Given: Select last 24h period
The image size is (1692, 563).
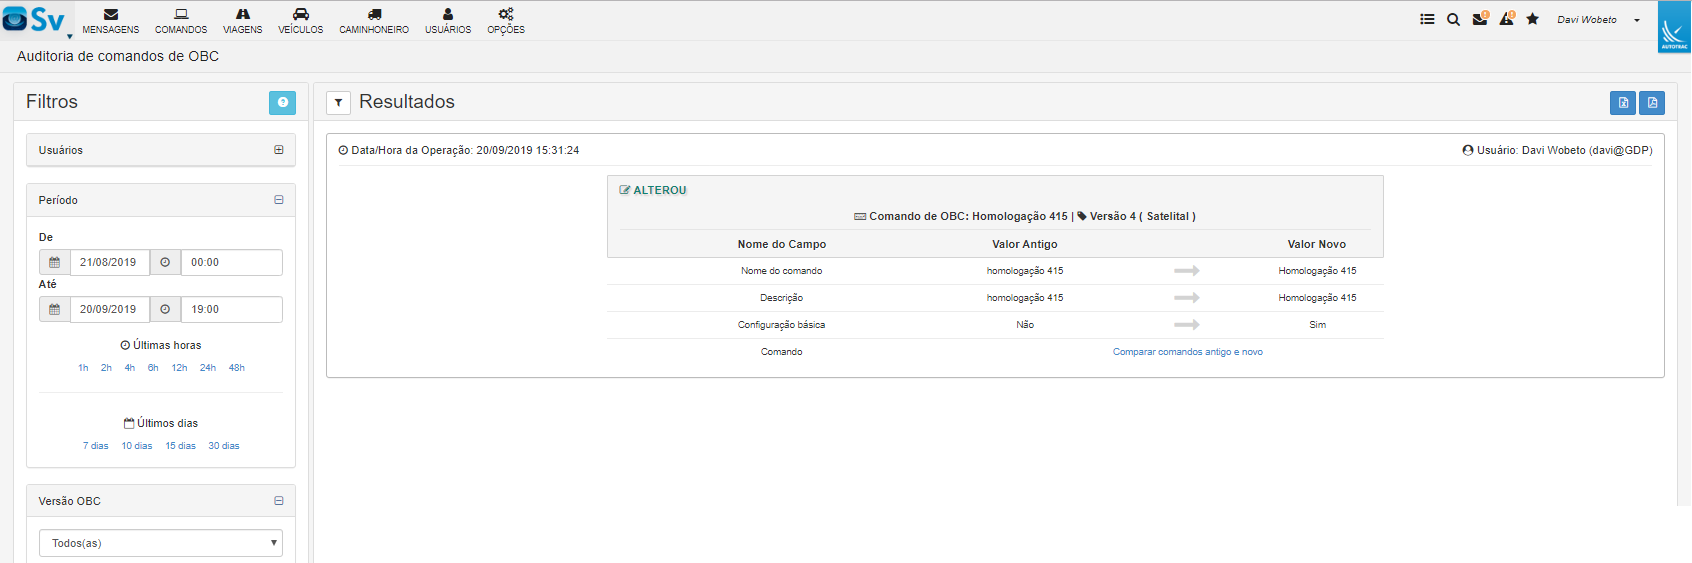Looking at the screenshot, I should click(x=208, y=368).
